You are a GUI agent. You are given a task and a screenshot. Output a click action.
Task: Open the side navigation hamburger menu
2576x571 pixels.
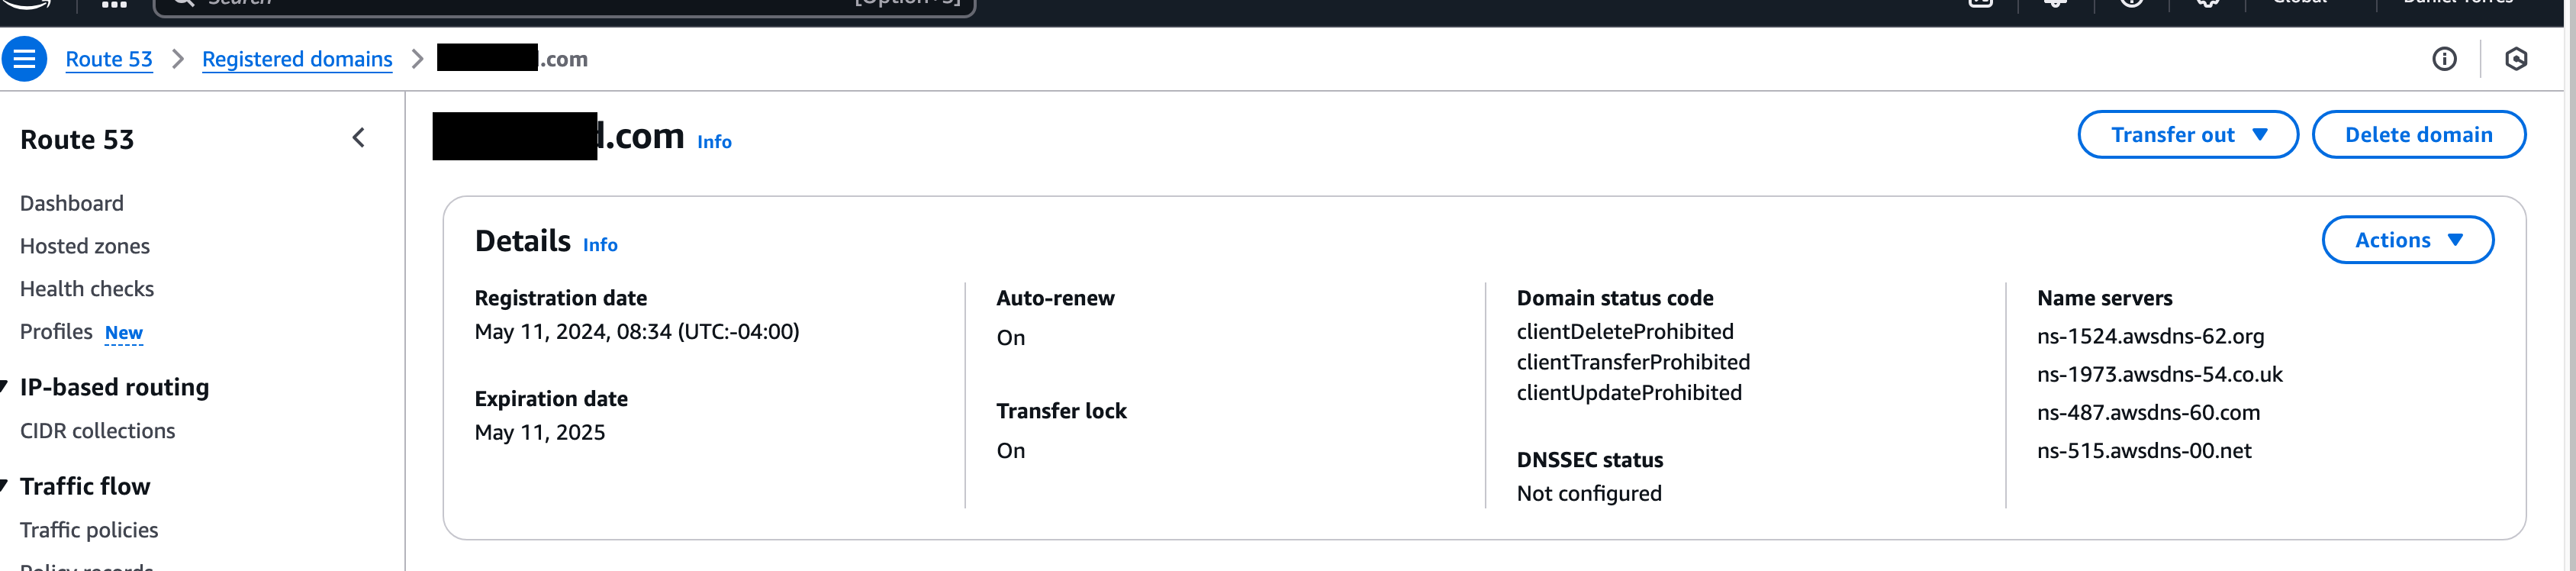pyautogui.click(x=24, y=59)
